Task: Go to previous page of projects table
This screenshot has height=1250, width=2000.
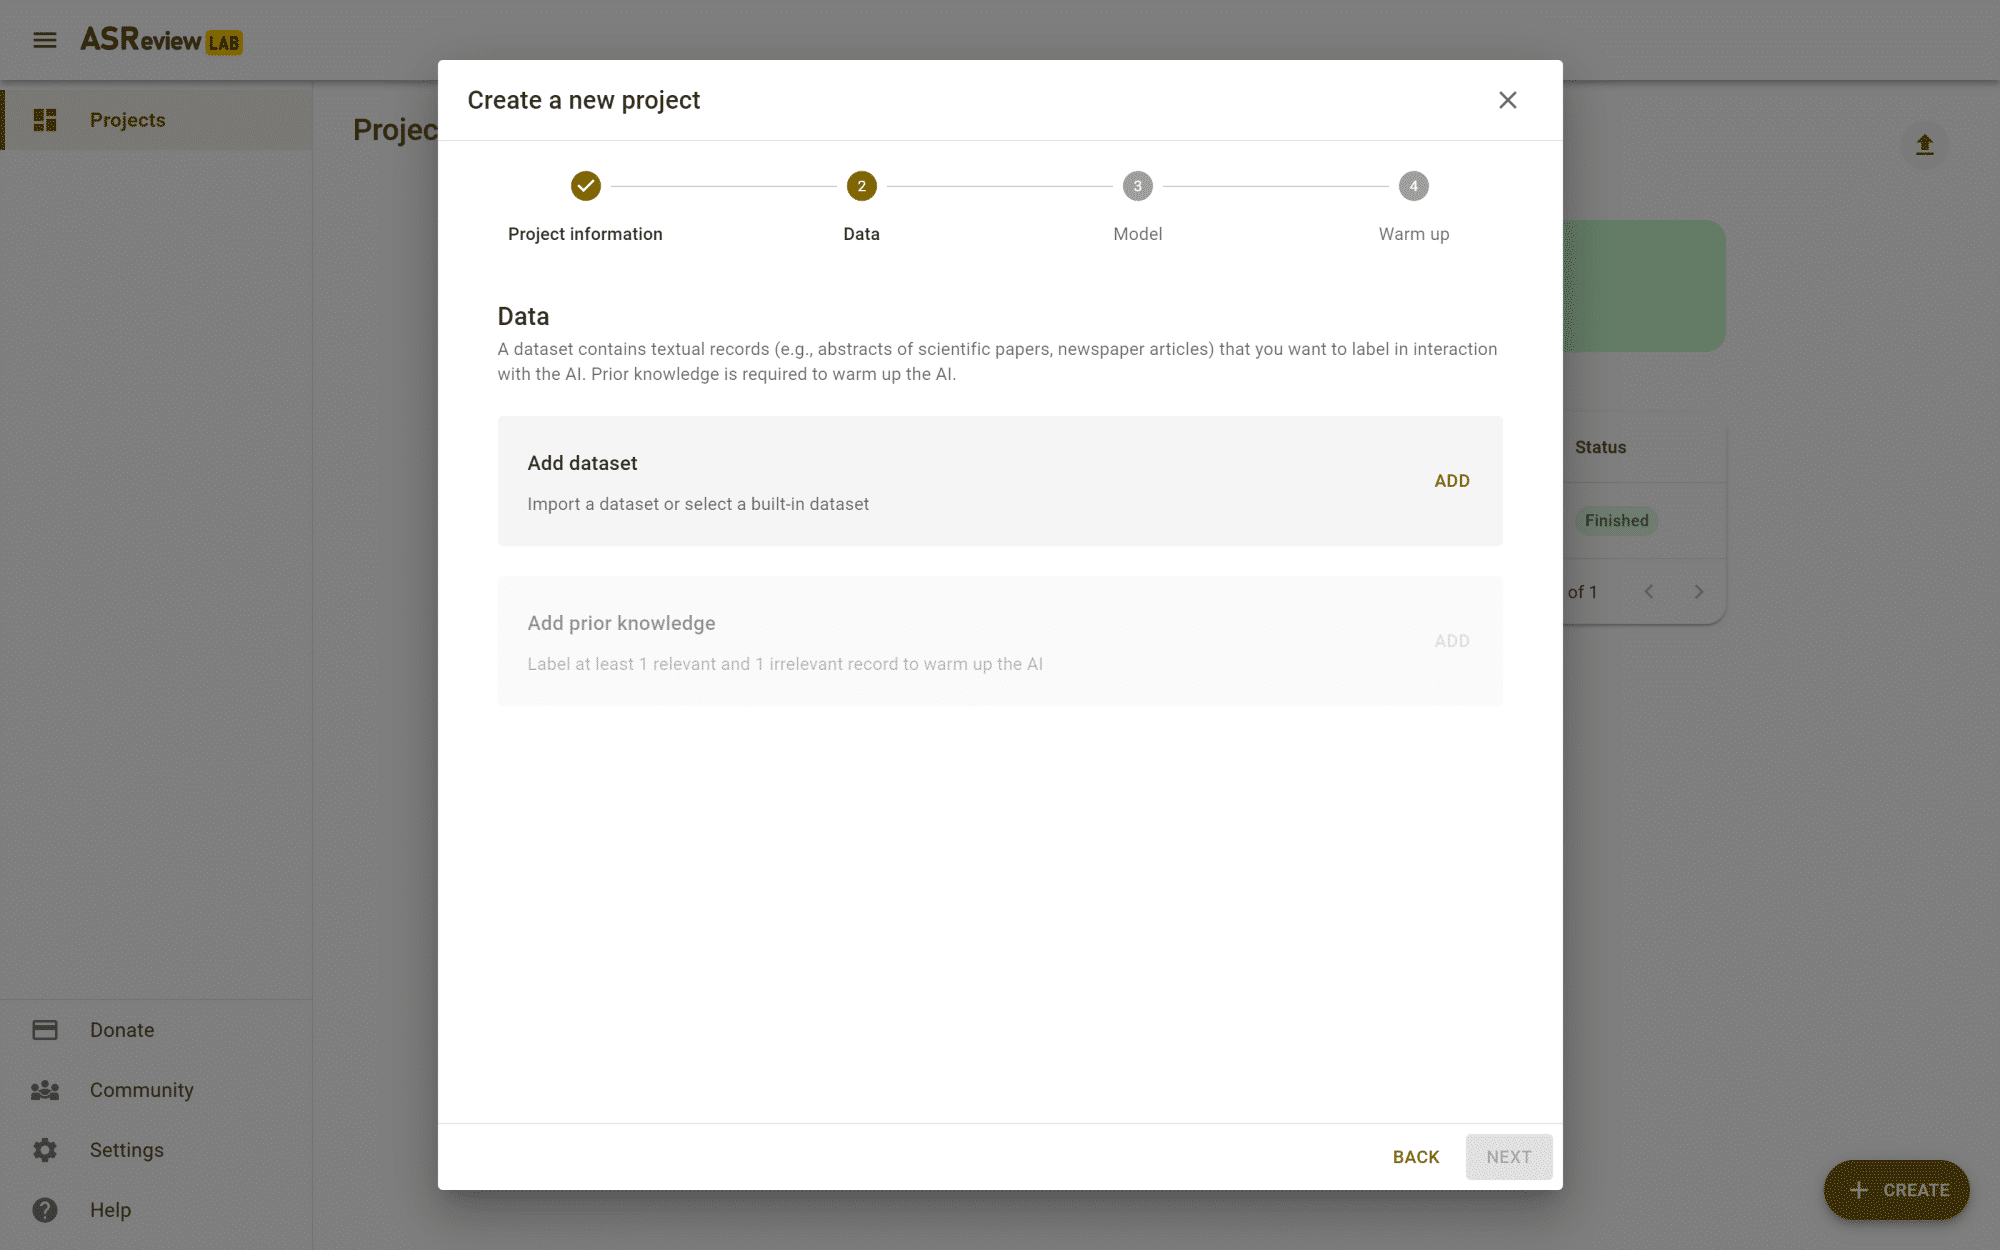Action: pos(1649,592)
